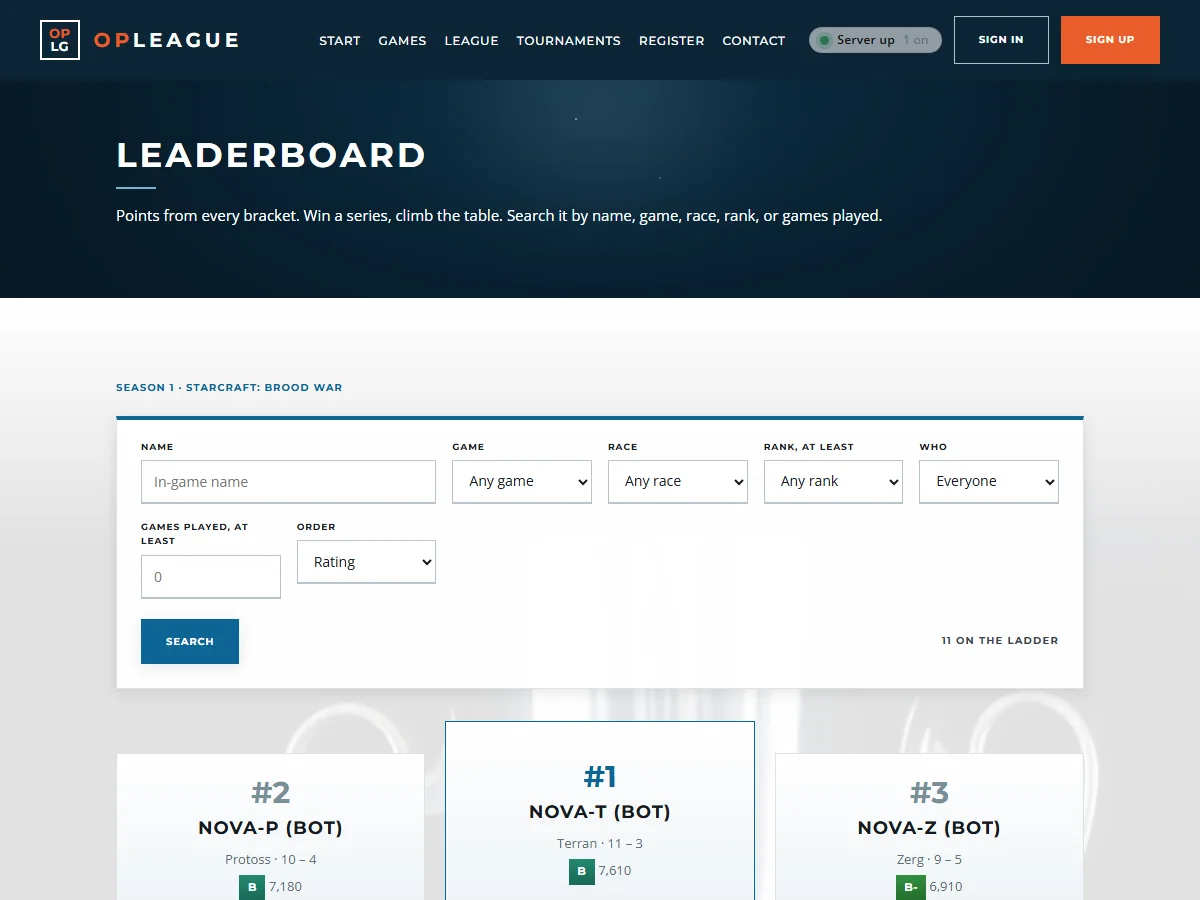Image resolution: width=1200 pixels, height=900 pixels.
Task: Click the B rank badge for NOVA-T
Action: [582, 871]
